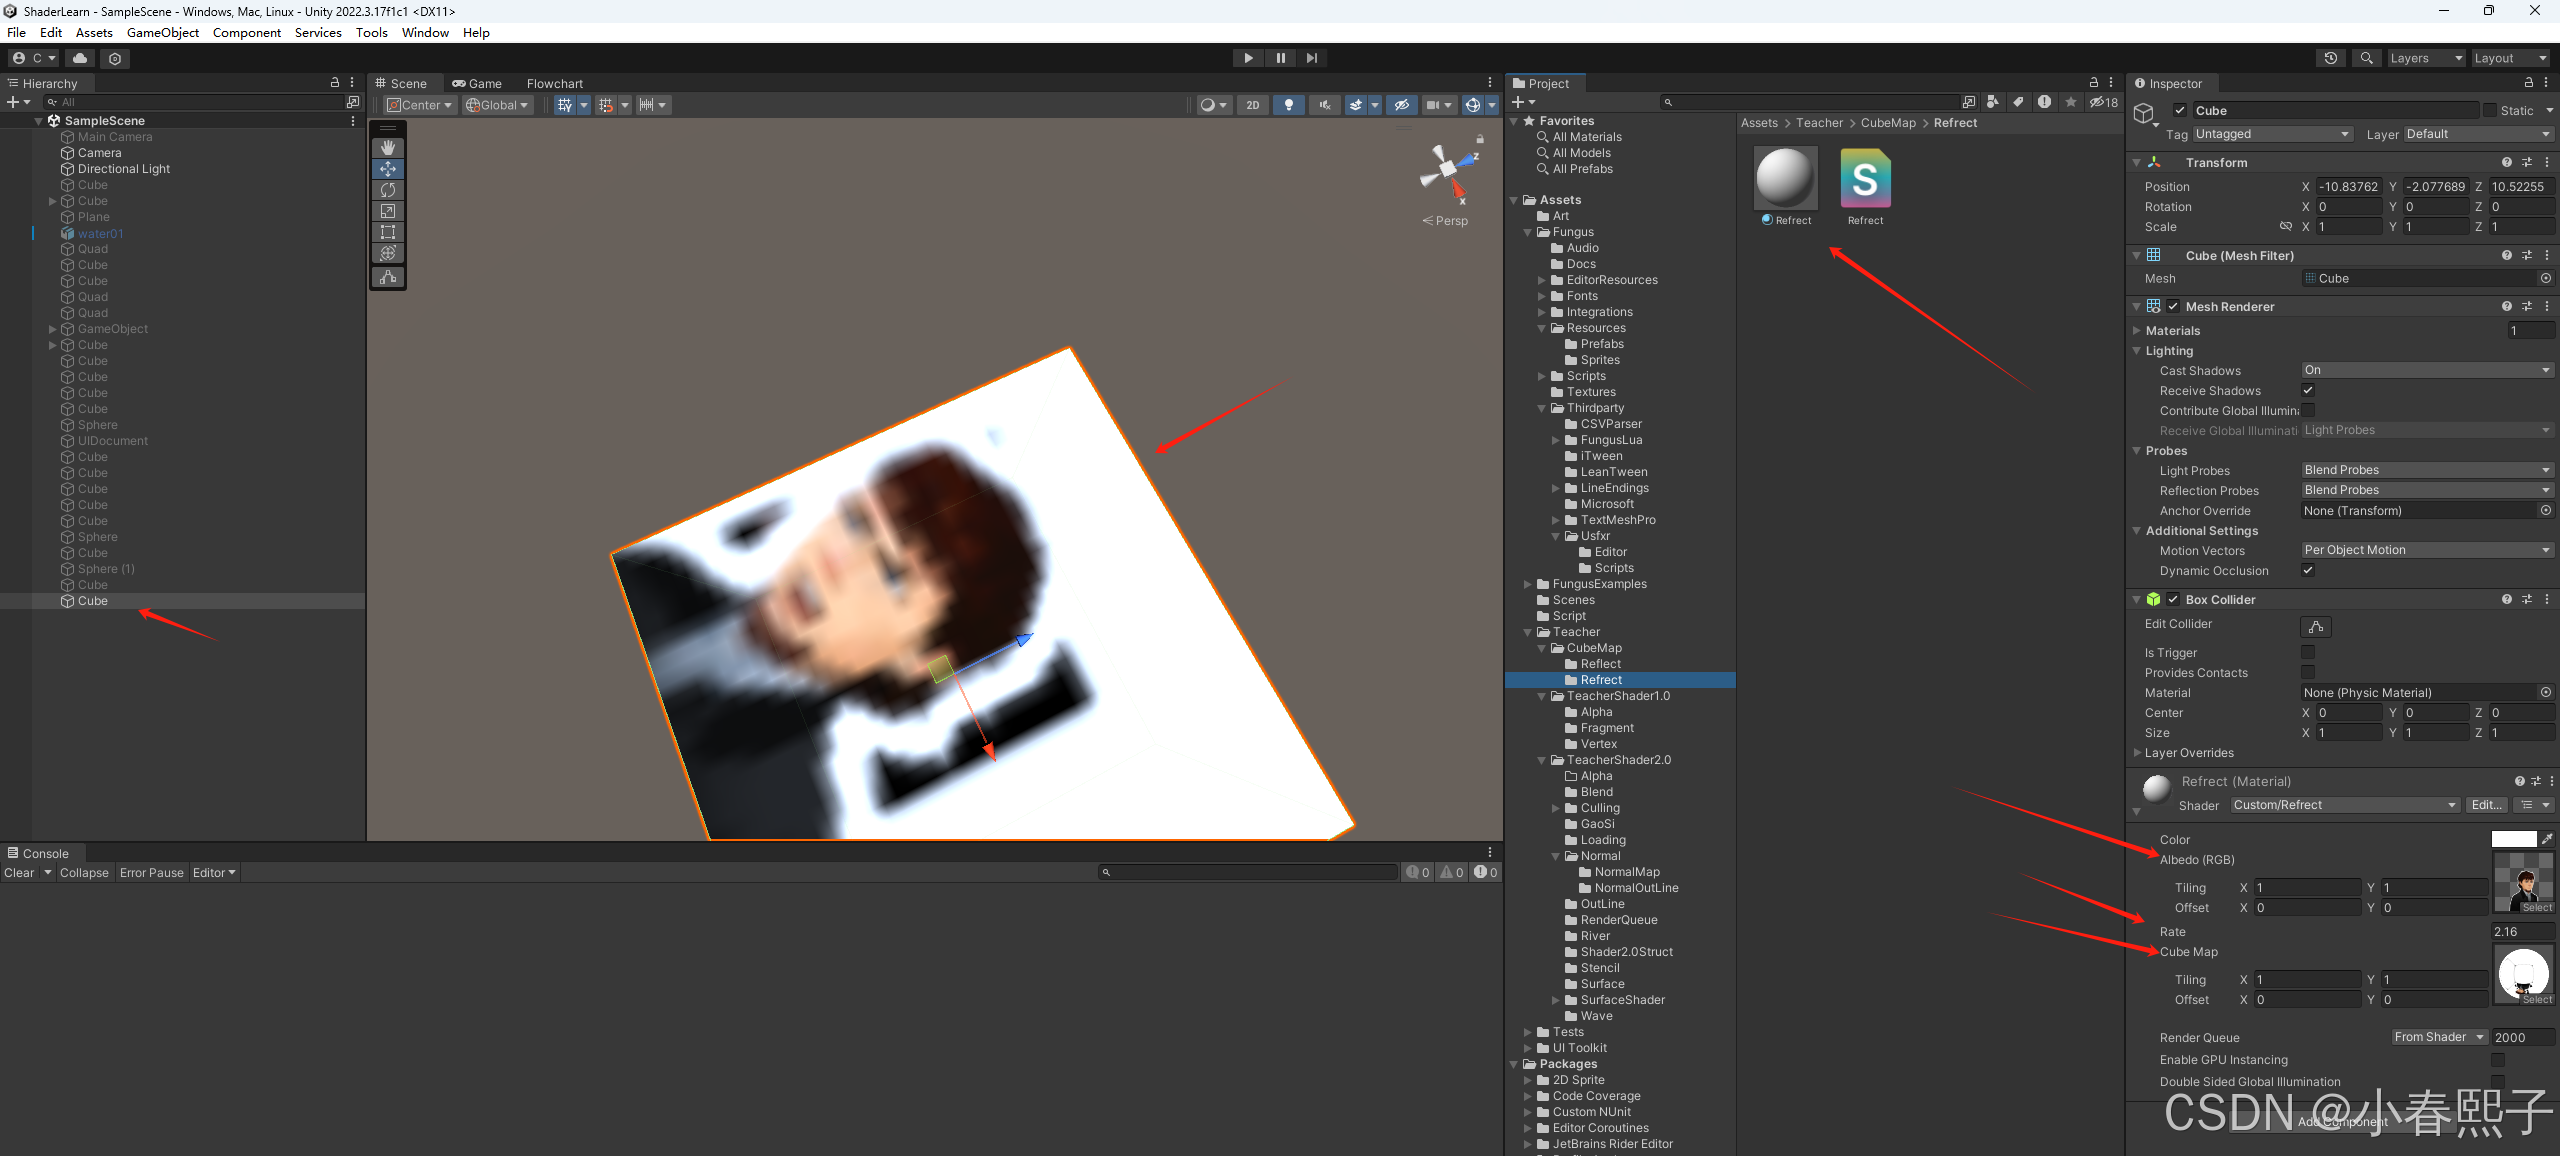Click the material Color swatch

(x=2513, y=840)
